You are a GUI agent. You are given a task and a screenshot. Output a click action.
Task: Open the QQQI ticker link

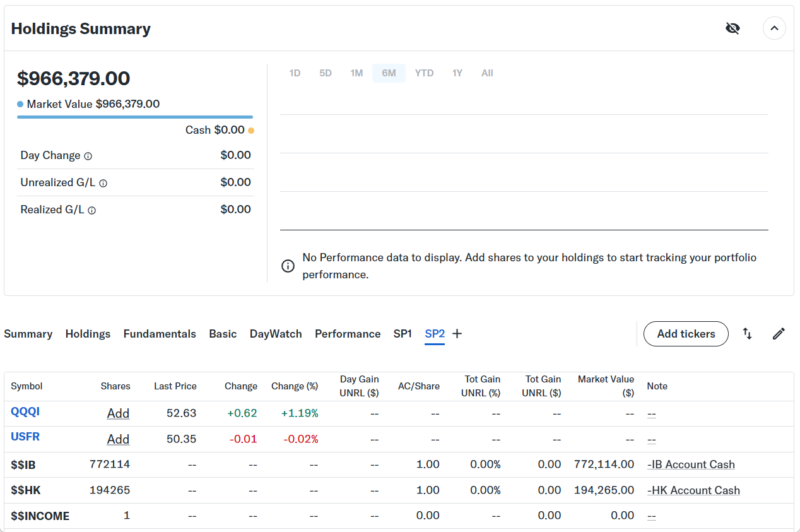pyautogui.click(x=25, y=412)
